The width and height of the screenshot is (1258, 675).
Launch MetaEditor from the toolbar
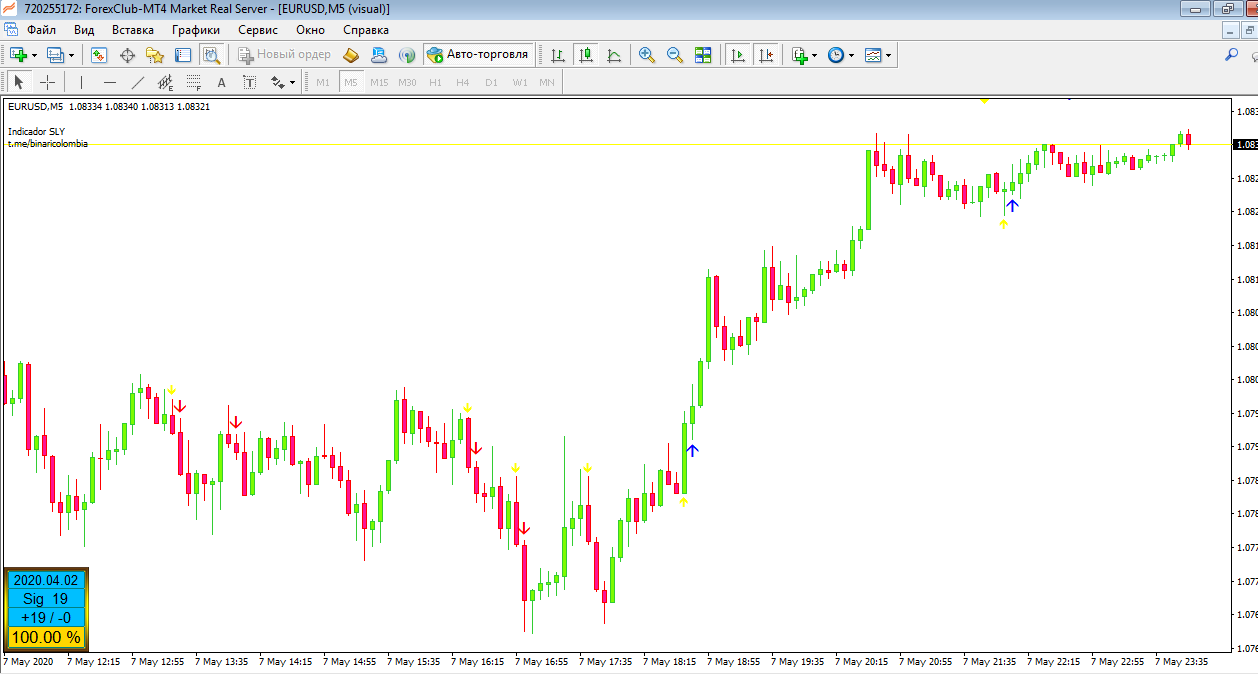(351, 55)
